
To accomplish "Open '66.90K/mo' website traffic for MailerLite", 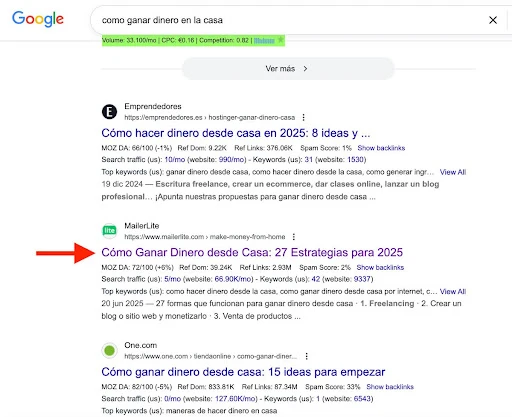I will pos(234,279).
